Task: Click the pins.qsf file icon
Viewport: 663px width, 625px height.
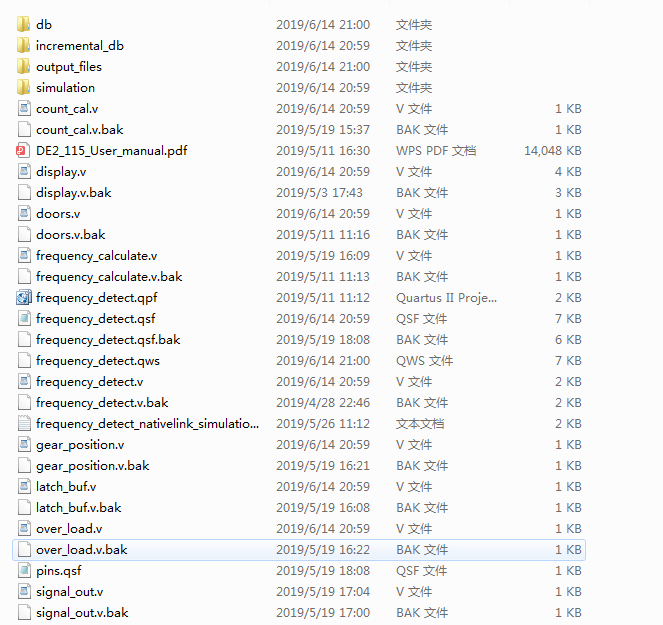Action: click(x=24, y=570)
